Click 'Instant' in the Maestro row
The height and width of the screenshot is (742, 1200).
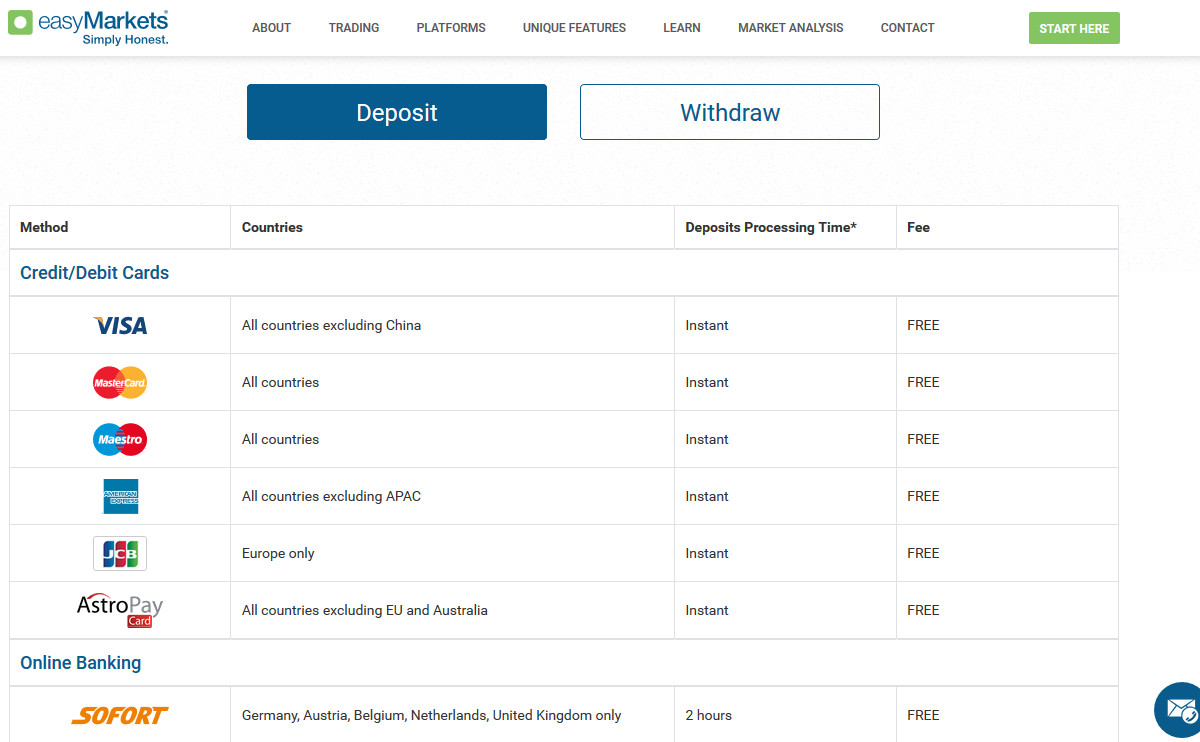707,439
